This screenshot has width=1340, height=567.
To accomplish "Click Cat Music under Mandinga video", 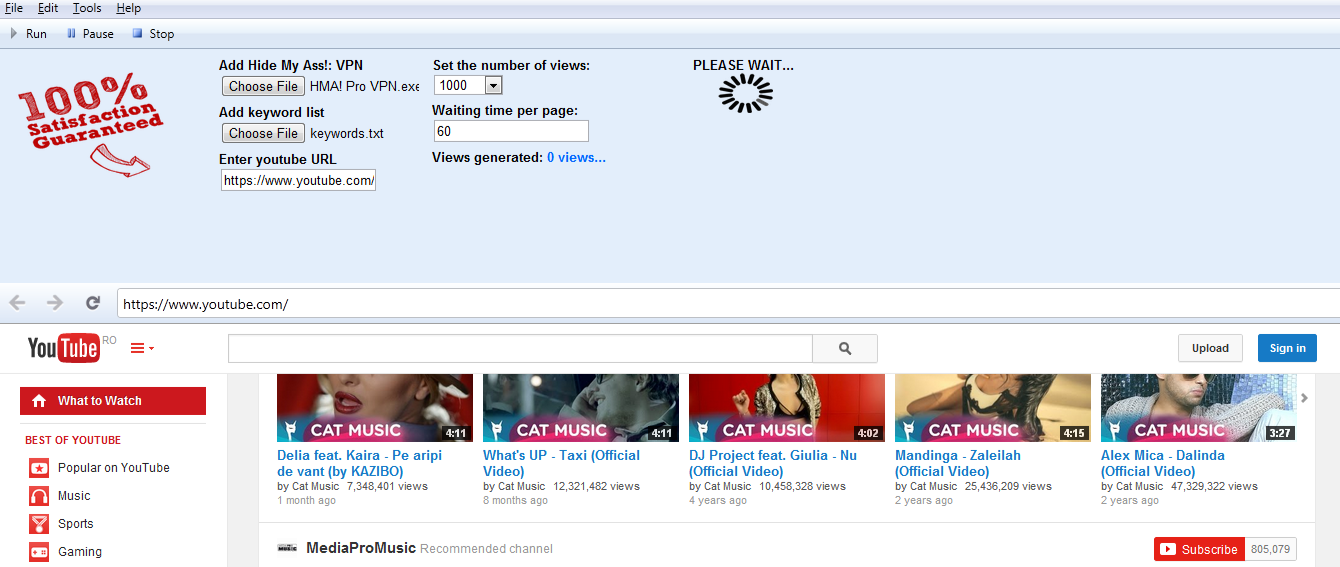I will tap(933, 487).
